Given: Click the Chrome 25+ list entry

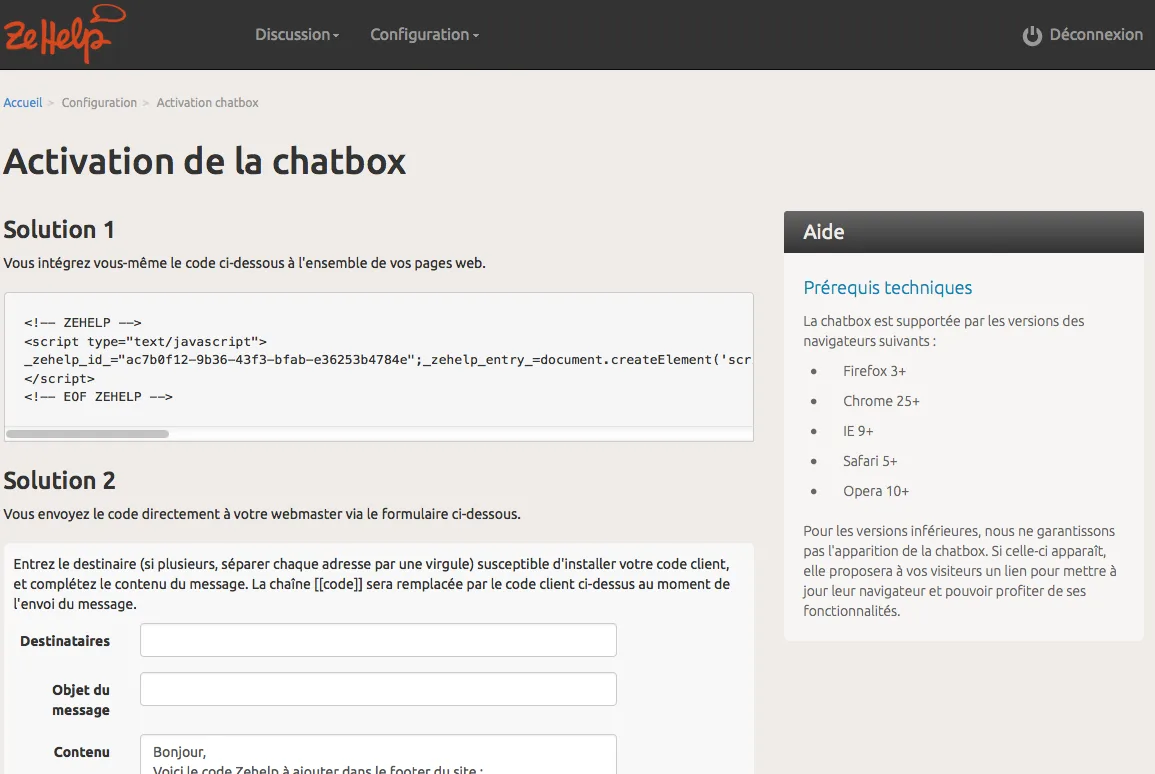Looking at the screenshot, I should 881,401.
